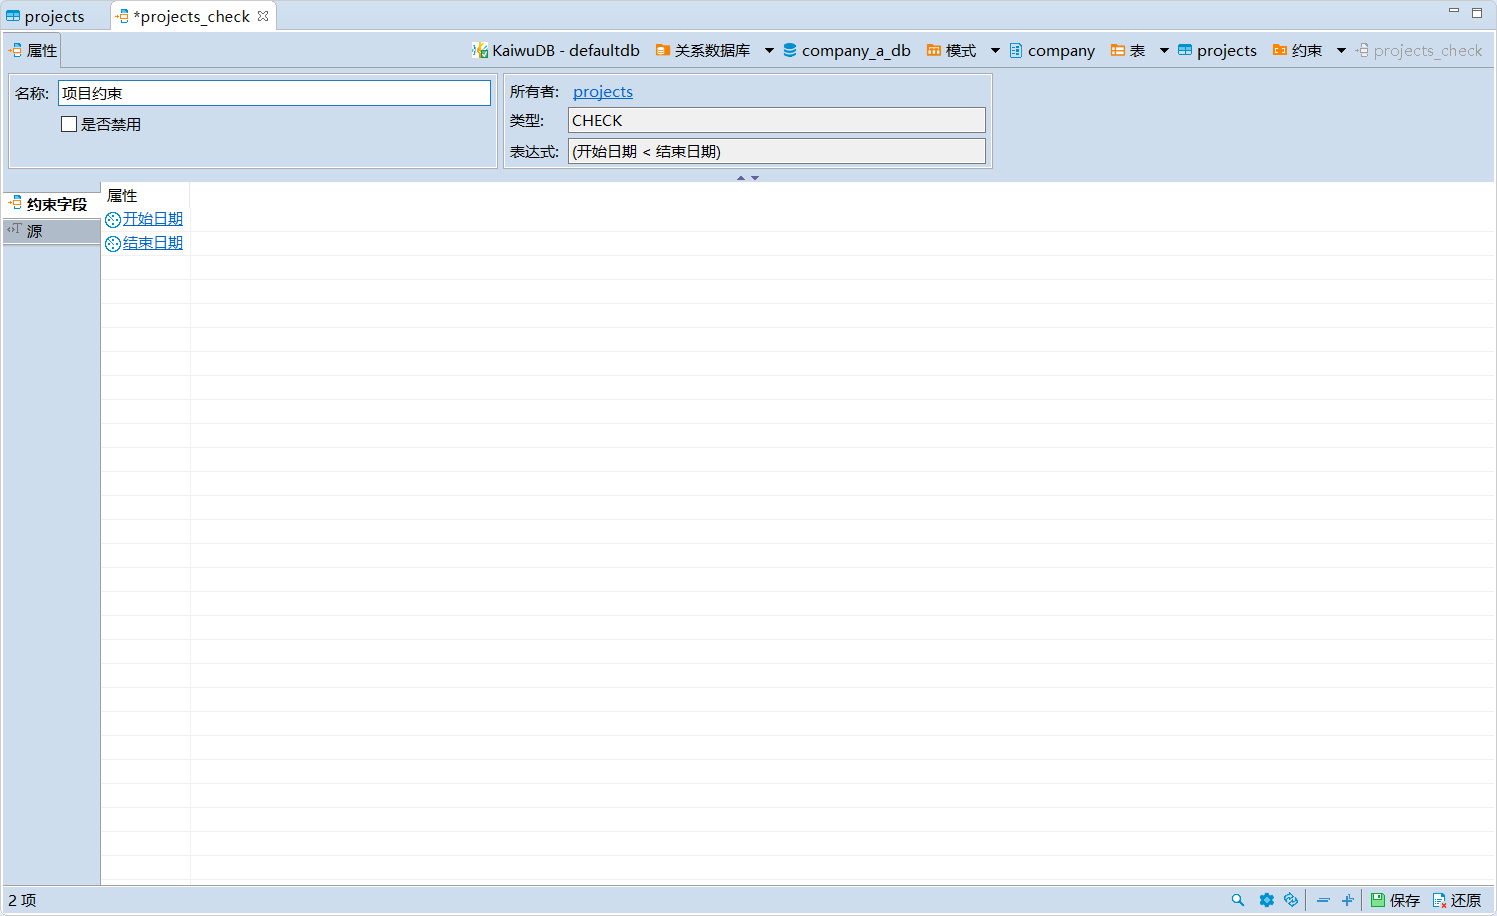Viewport: 1497px width, 916px height.
Task: Expand the 关系数据库 breadcrumb dropdown arrow
Action: [769, 50]
